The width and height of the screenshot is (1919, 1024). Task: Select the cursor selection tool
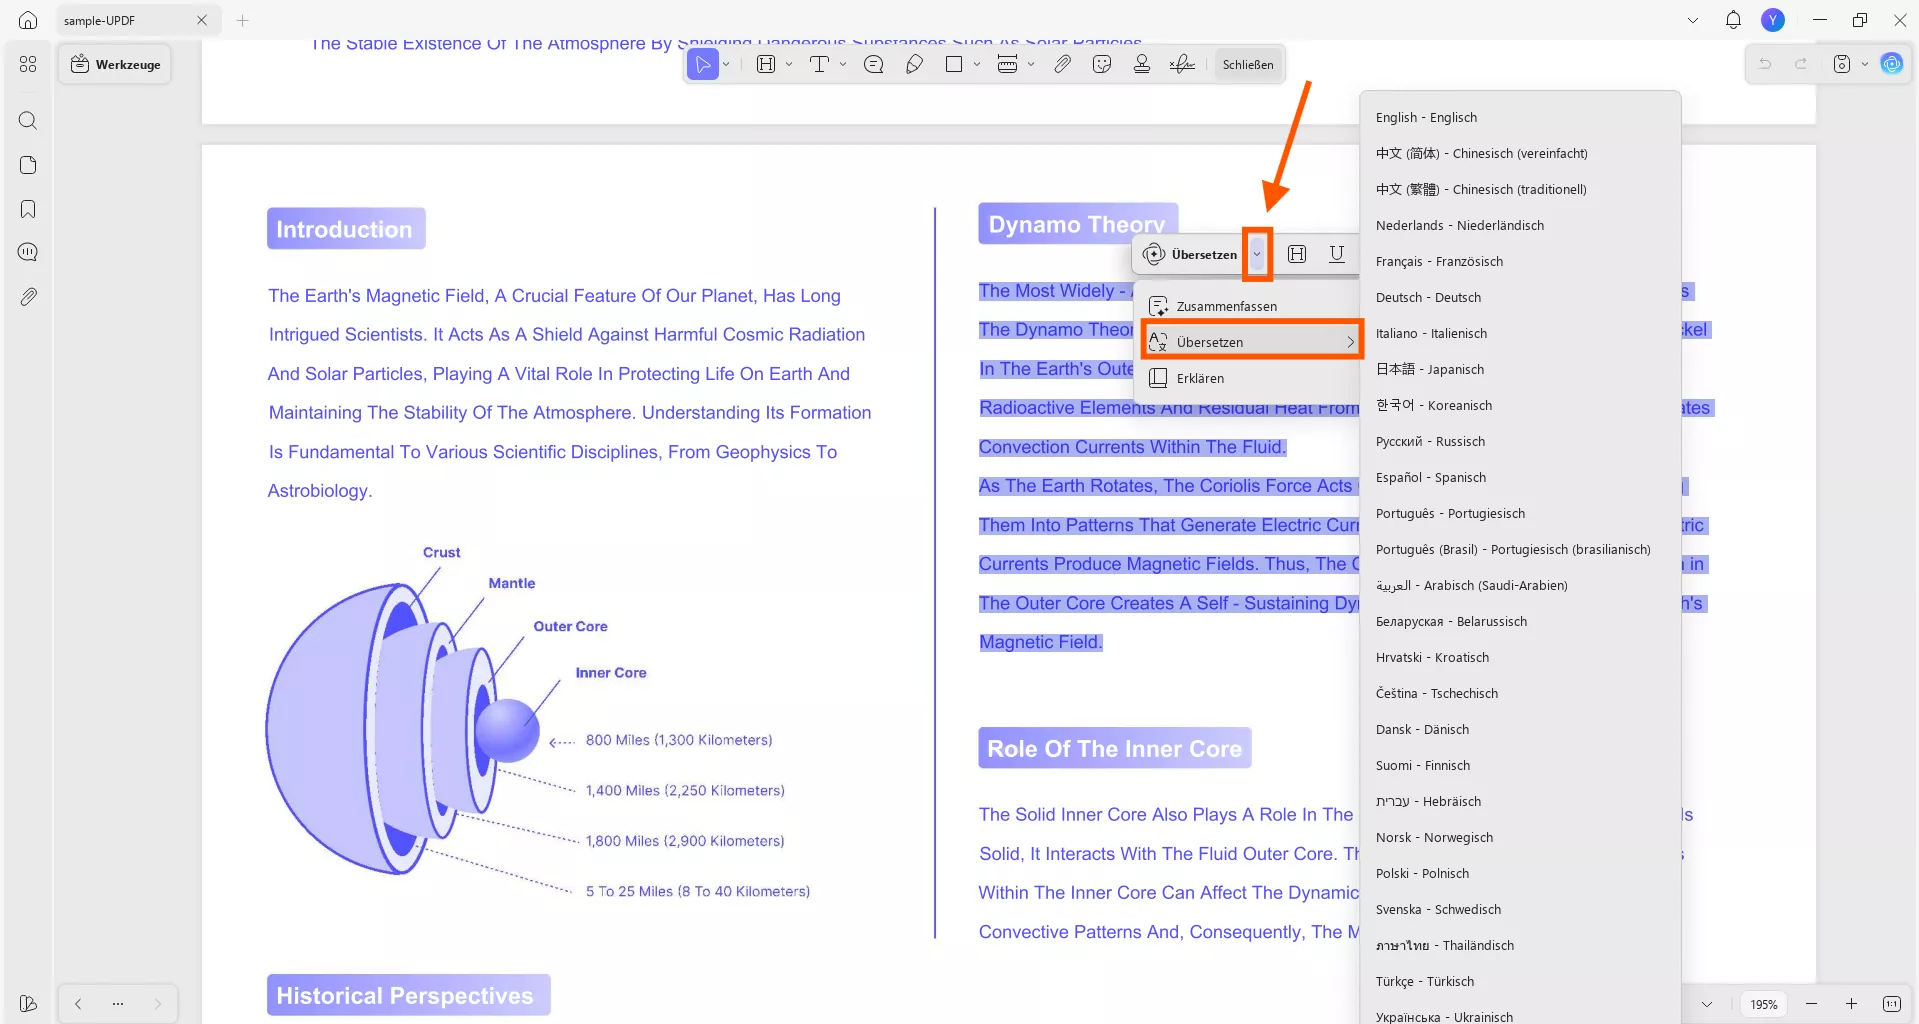click(703, 65)
